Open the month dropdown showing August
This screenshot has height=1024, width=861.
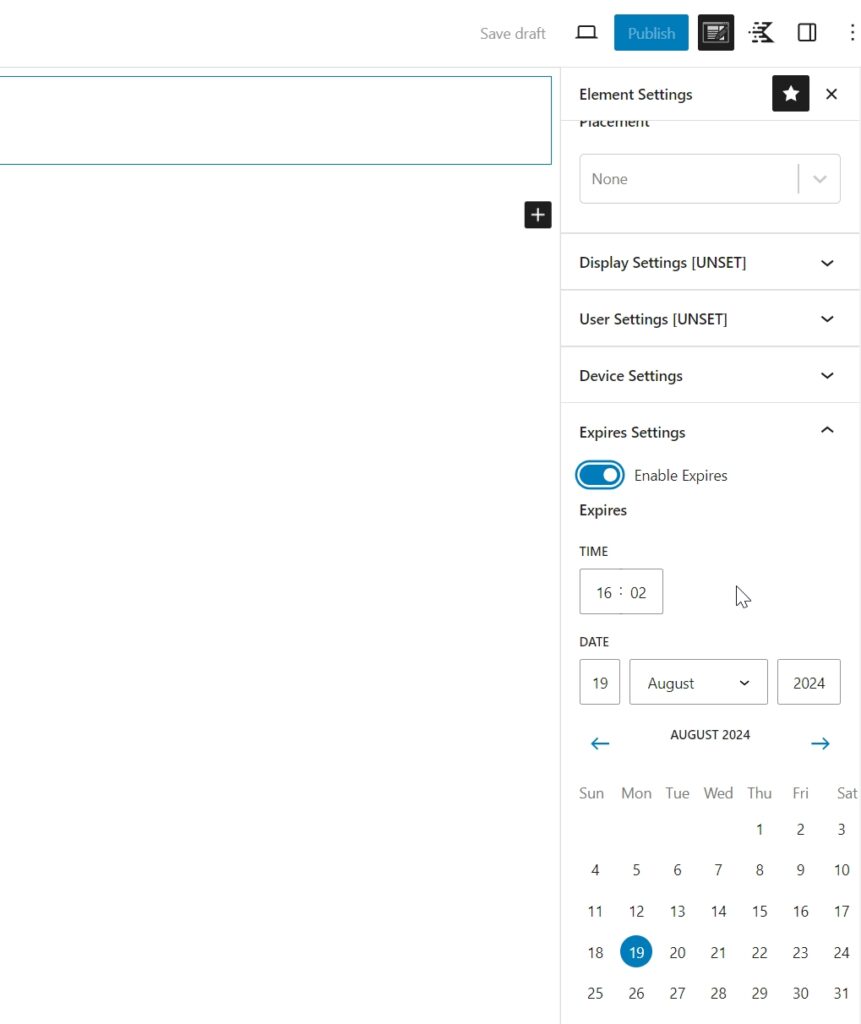pyautogui.click(x=698, y=683)
